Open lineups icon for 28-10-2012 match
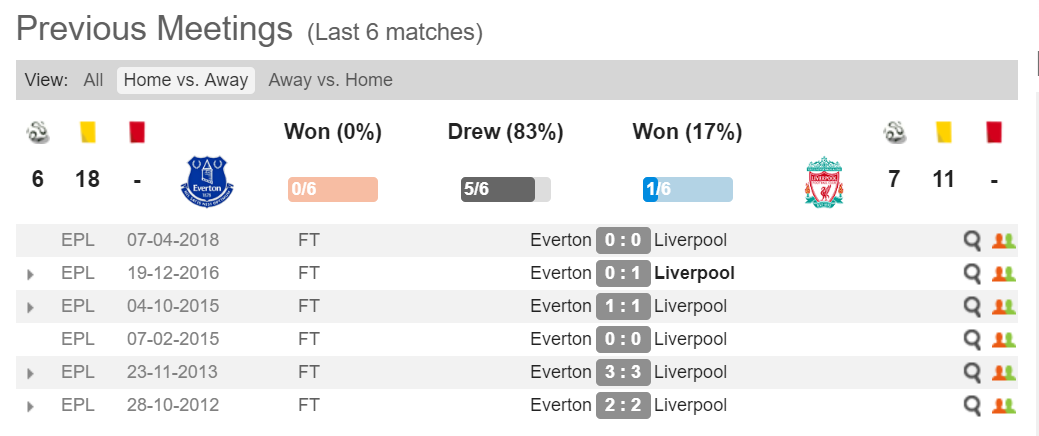Viewport: 1039px width, 436px height. [x=1003, y=406]
